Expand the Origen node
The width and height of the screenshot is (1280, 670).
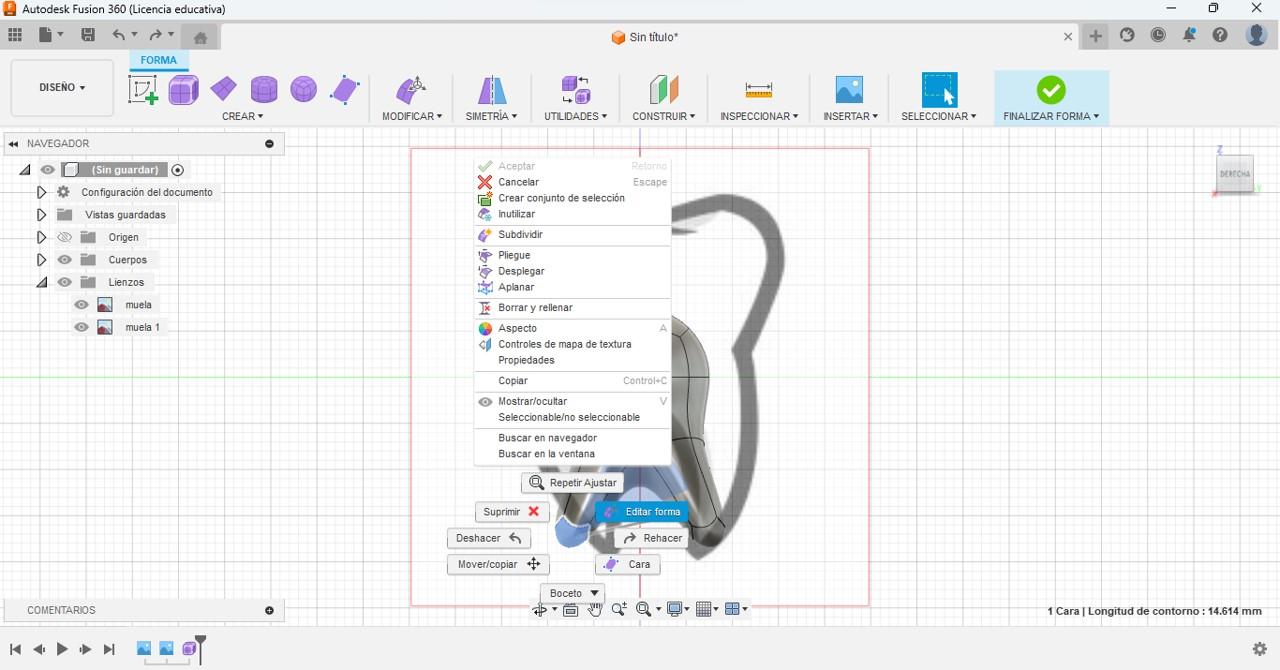point(41,237)
